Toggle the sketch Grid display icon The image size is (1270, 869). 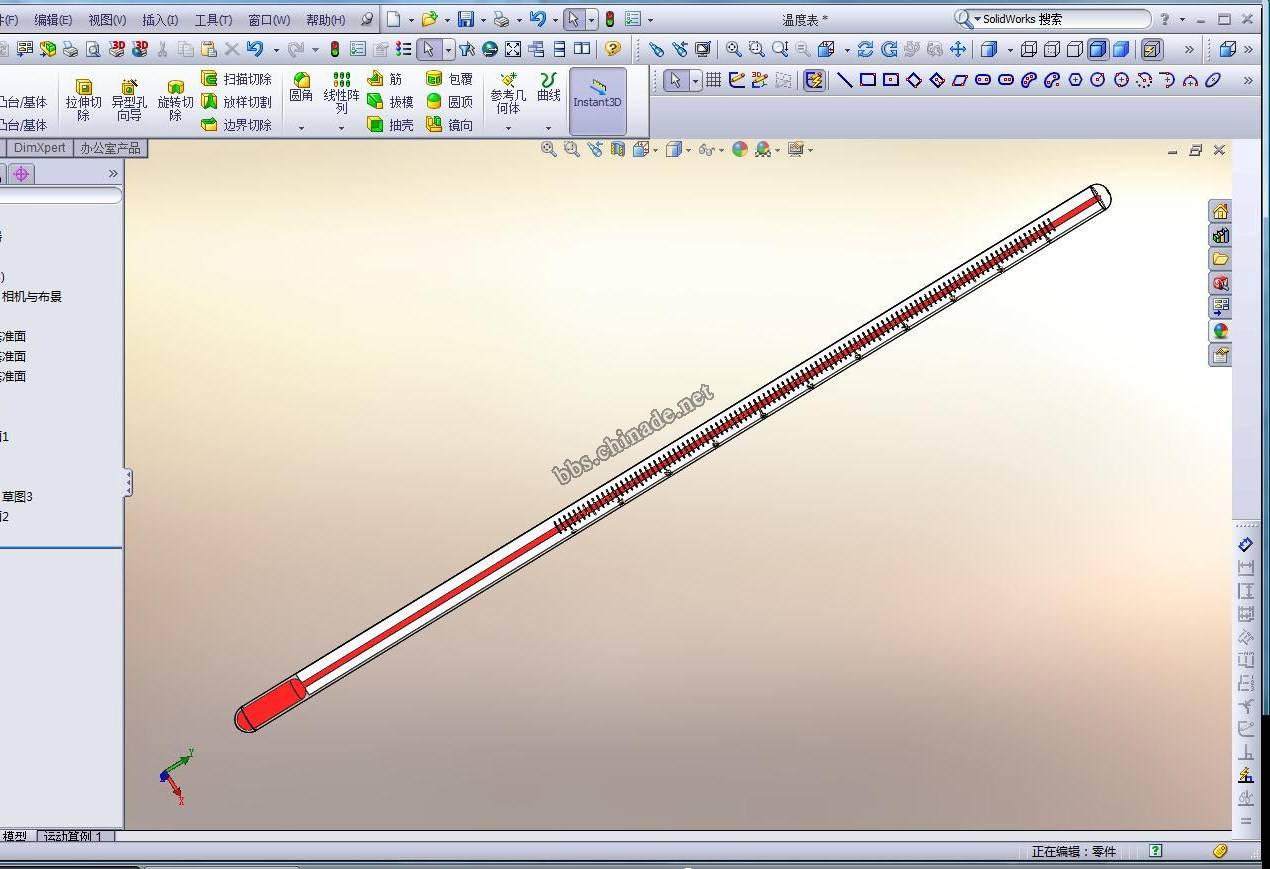pos(714,80)
